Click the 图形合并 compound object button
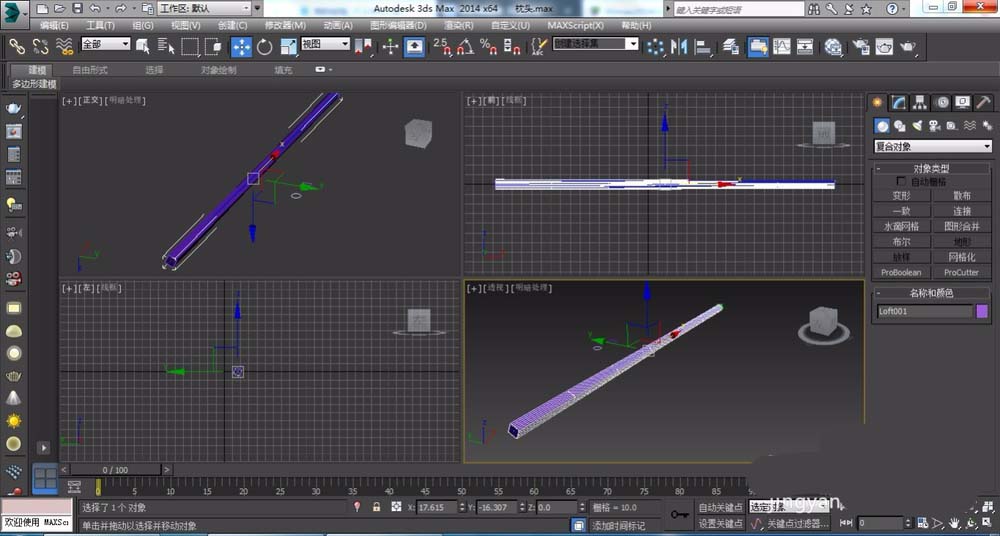The image size is (1000, 536). (x=962, y=226)
